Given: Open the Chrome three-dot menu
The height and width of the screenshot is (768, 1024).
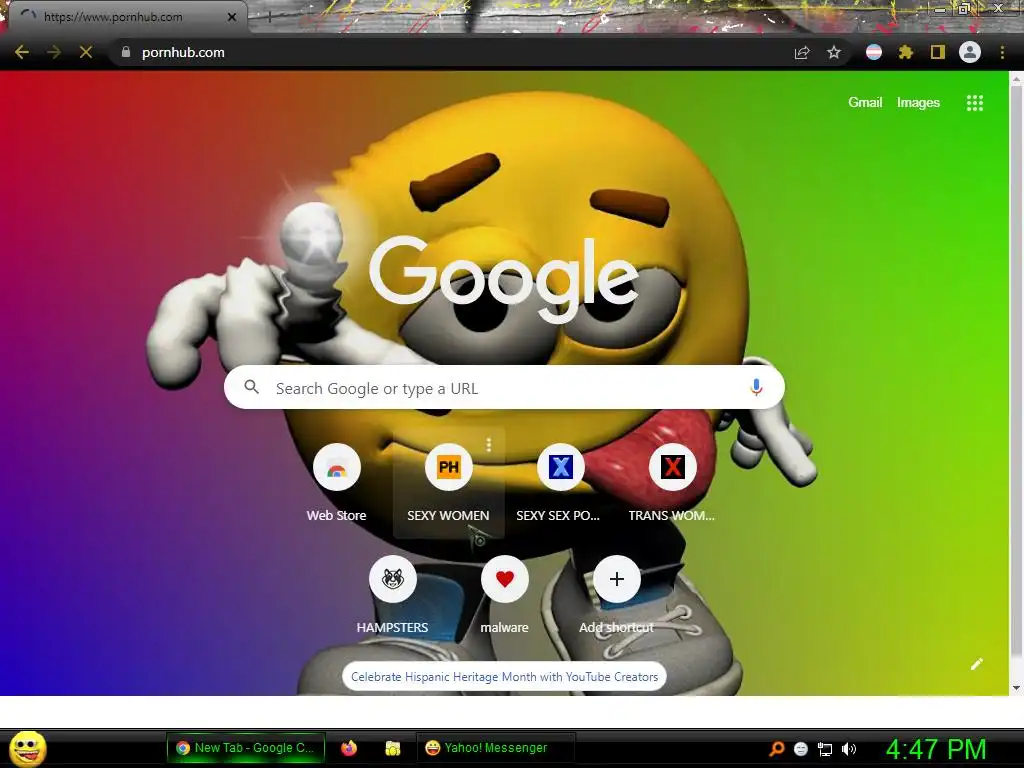Looking at the screenshot, I should point(1002,52).
